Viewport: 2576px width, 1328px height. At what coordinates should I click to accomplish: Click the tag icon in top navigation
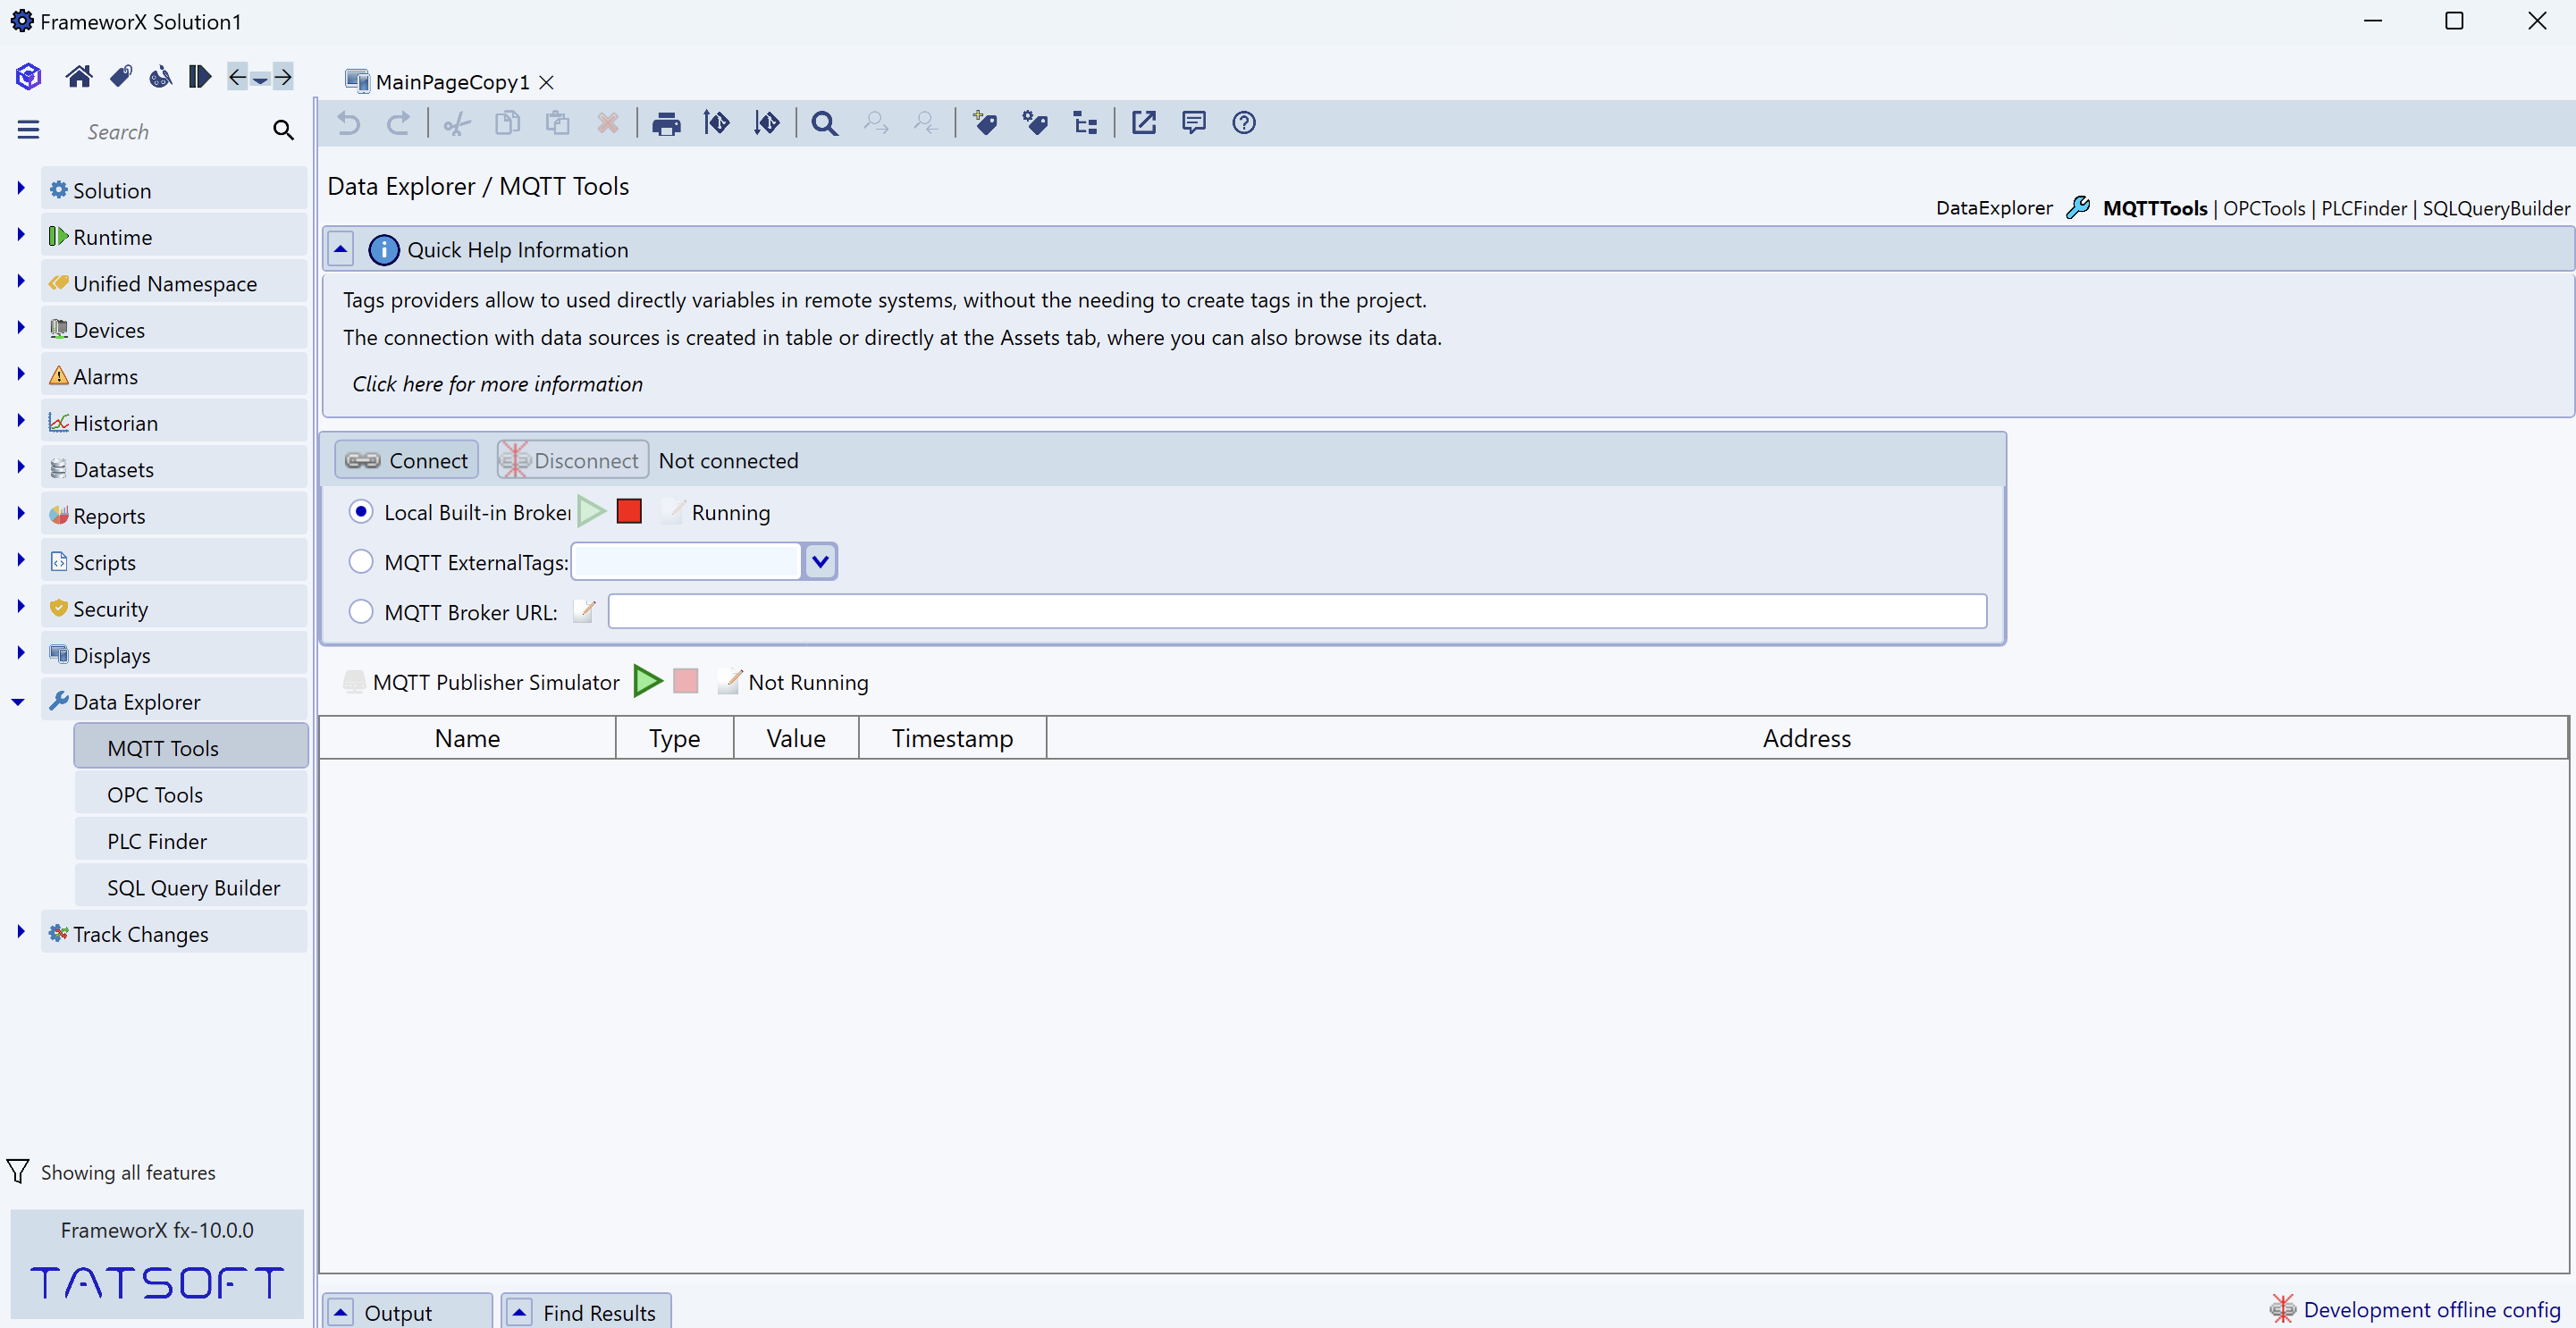121,76
